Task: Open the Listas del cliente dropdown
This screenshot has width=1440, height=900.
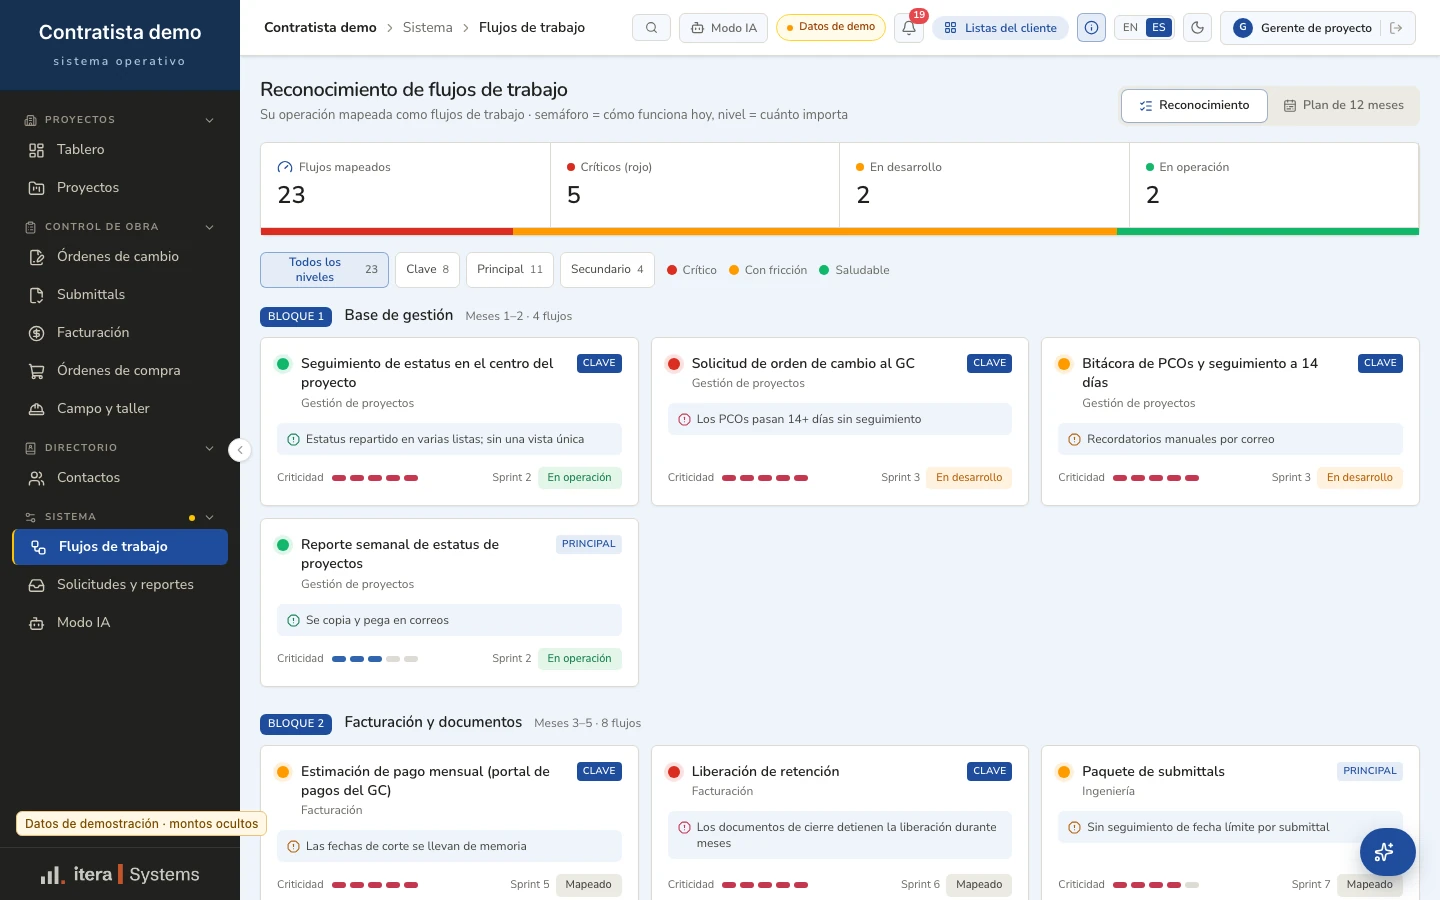Action: pos(1000,28)
